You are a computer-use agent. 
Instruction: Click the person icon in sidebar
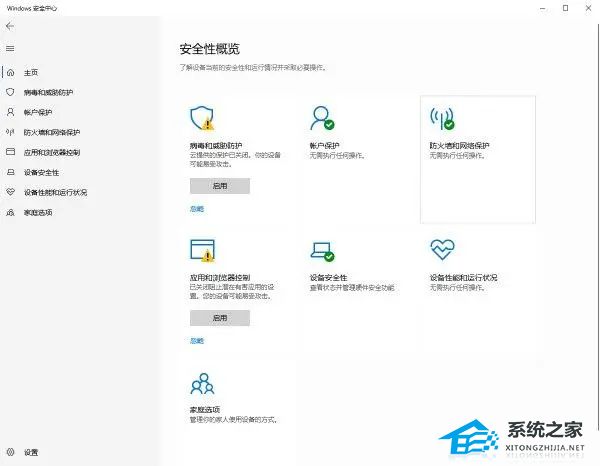(x=10, y=112)
